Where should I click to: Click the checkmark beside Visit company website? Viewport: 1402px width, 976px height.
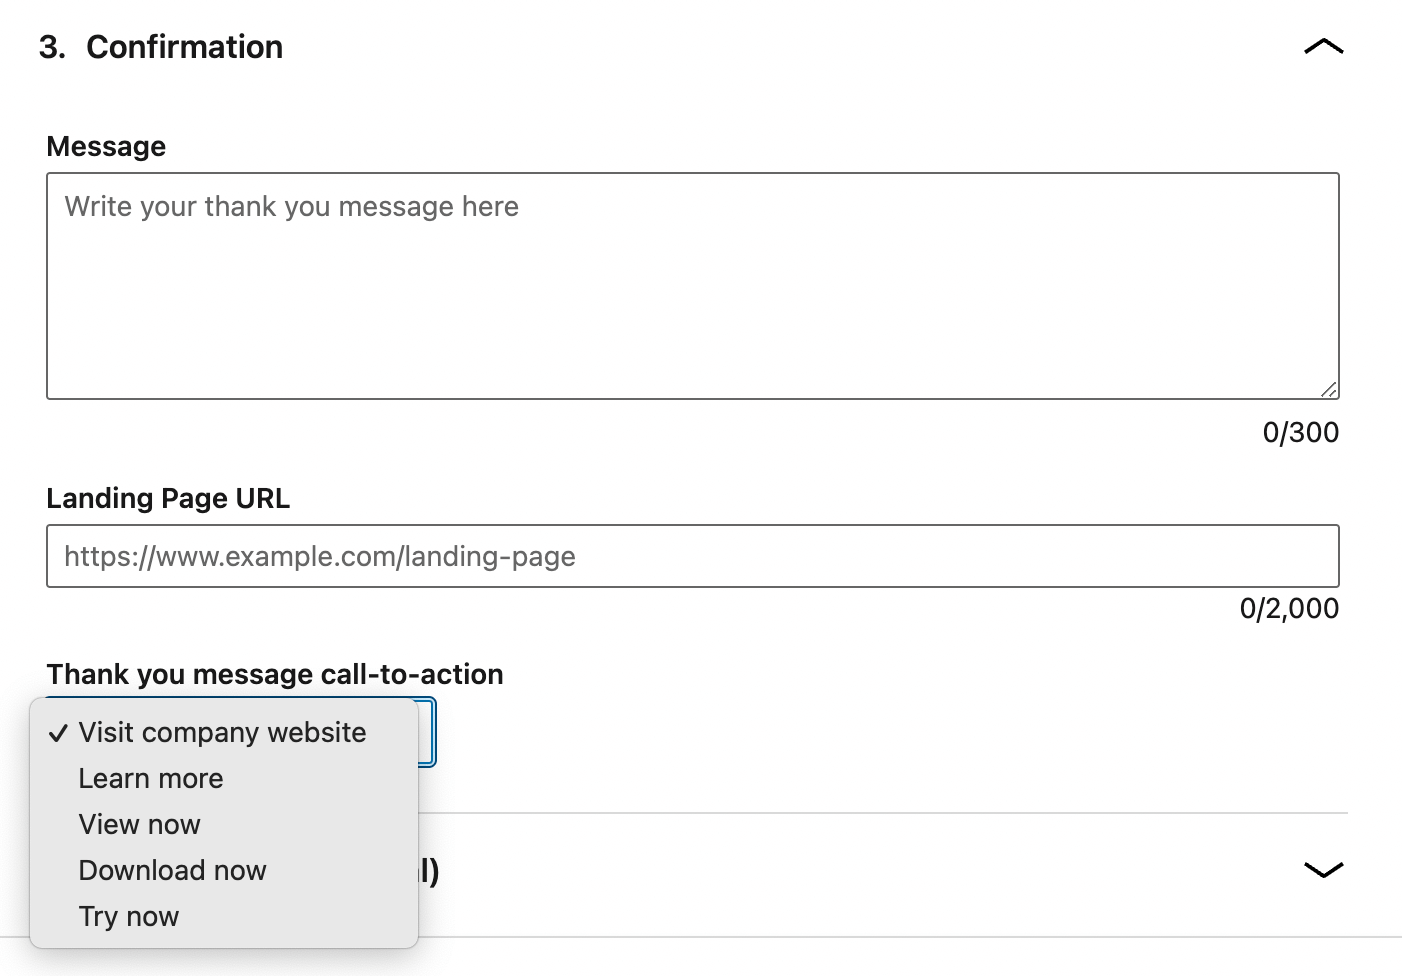(58, 732)
